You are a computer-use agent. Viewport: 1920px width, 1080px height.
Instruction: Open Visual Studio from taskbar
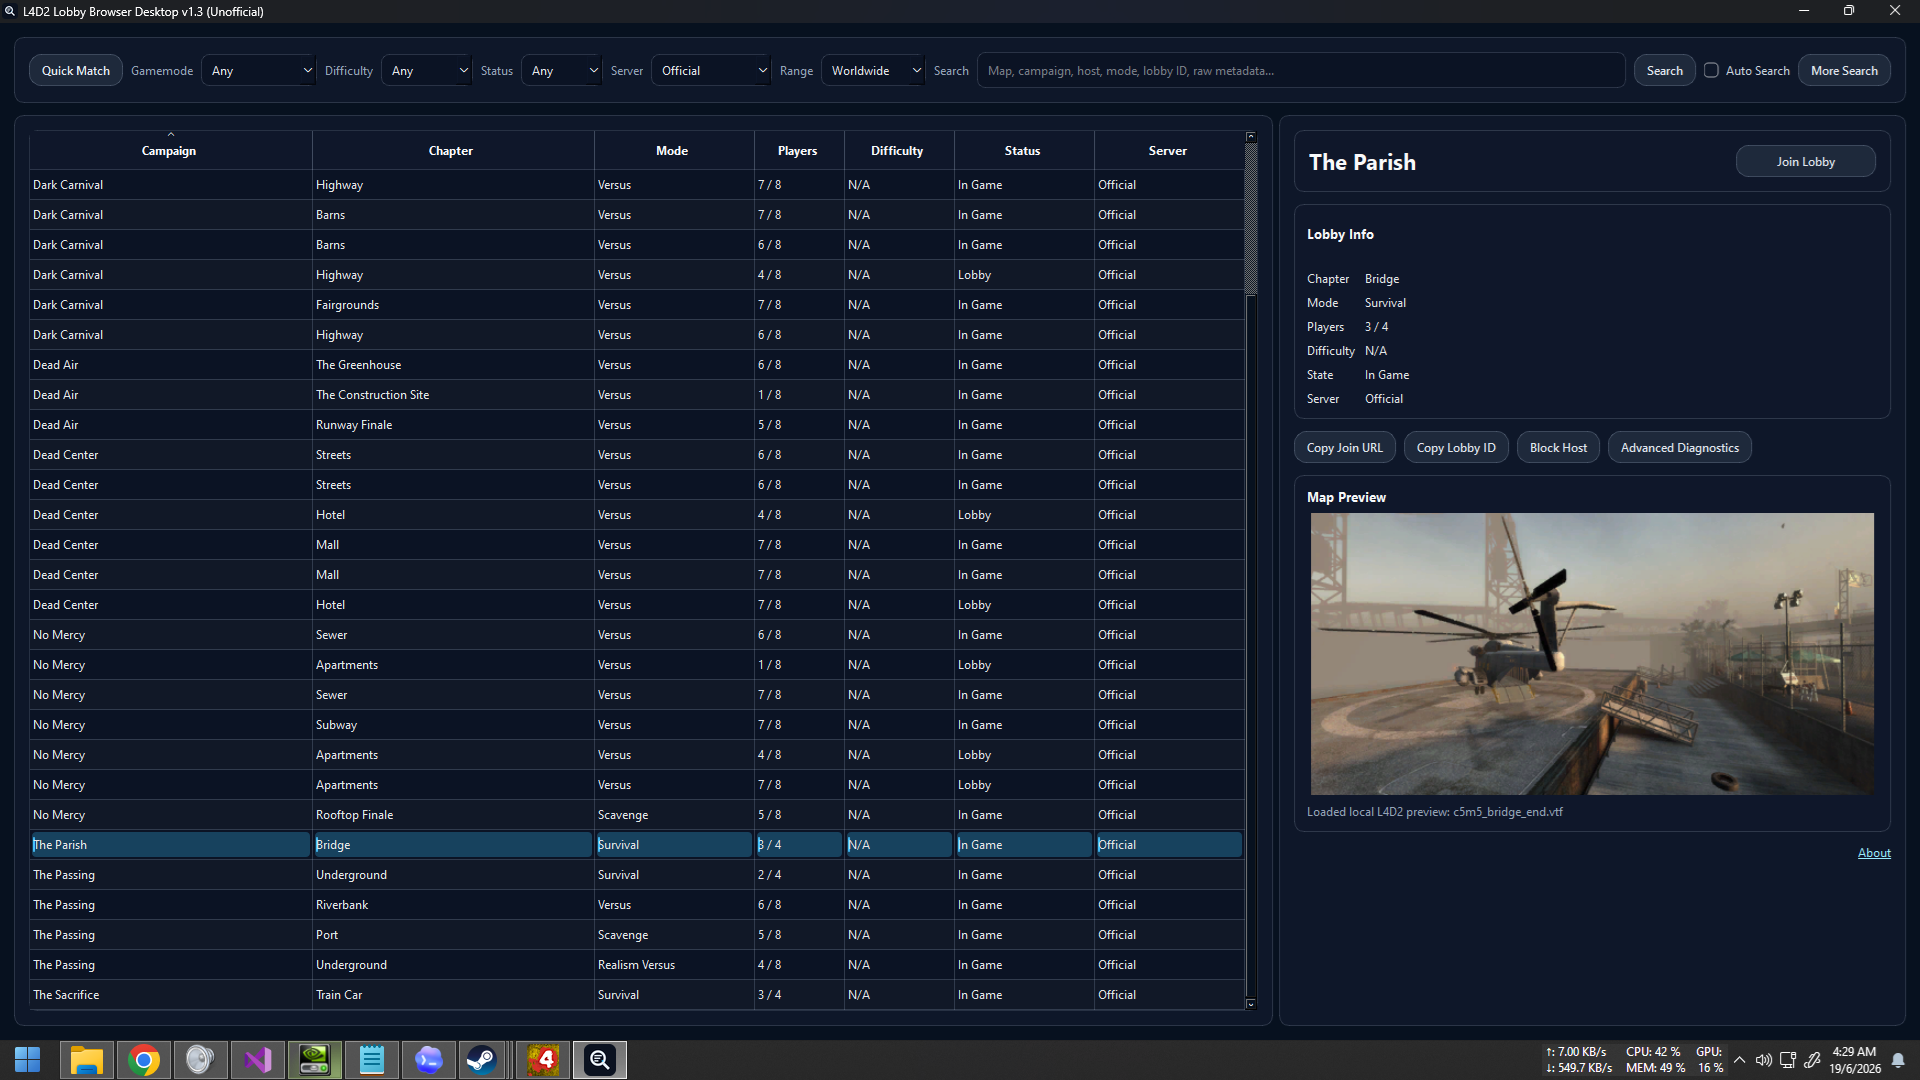(258, 1060)
